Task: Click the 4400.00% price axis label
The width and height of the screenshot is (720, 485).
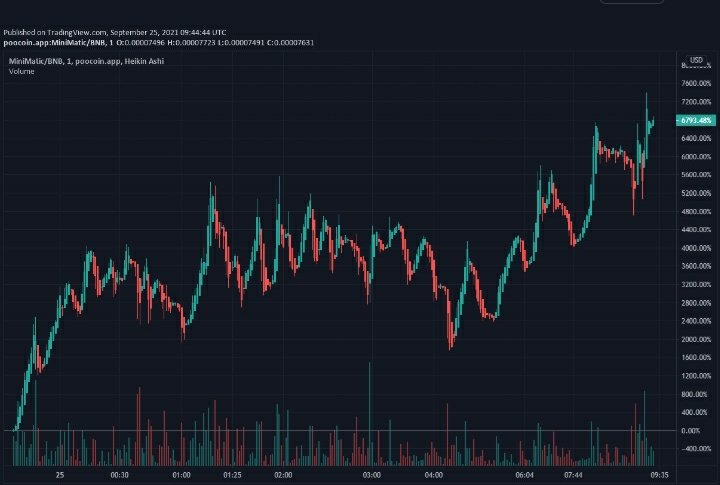Action: [696, 229]
